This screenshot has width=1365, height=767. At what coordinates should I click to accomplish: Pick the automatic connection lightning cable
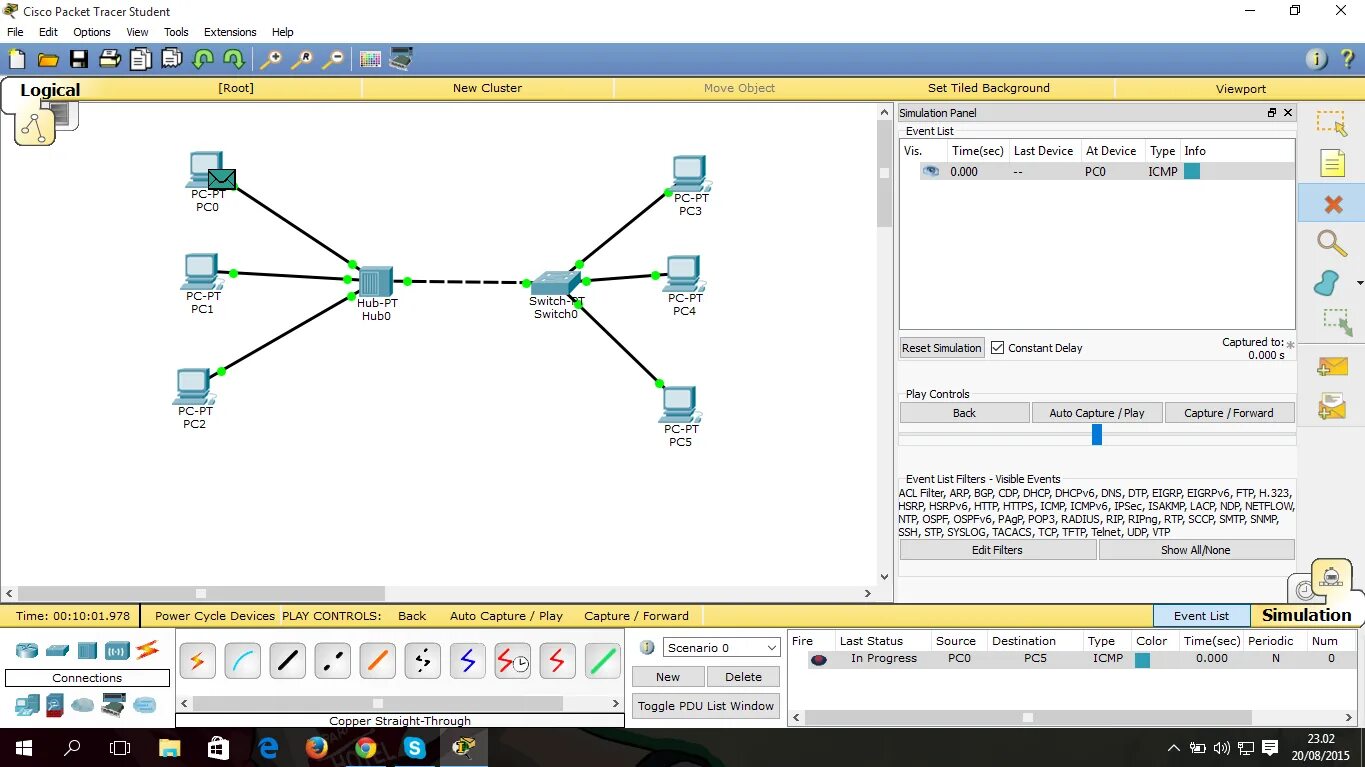pos(197,661)
